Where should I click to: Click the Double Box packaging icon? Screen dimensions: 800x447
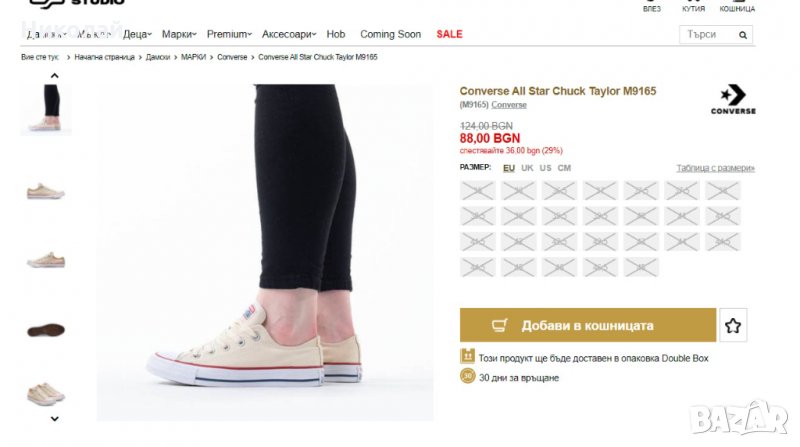click(467, 357)
